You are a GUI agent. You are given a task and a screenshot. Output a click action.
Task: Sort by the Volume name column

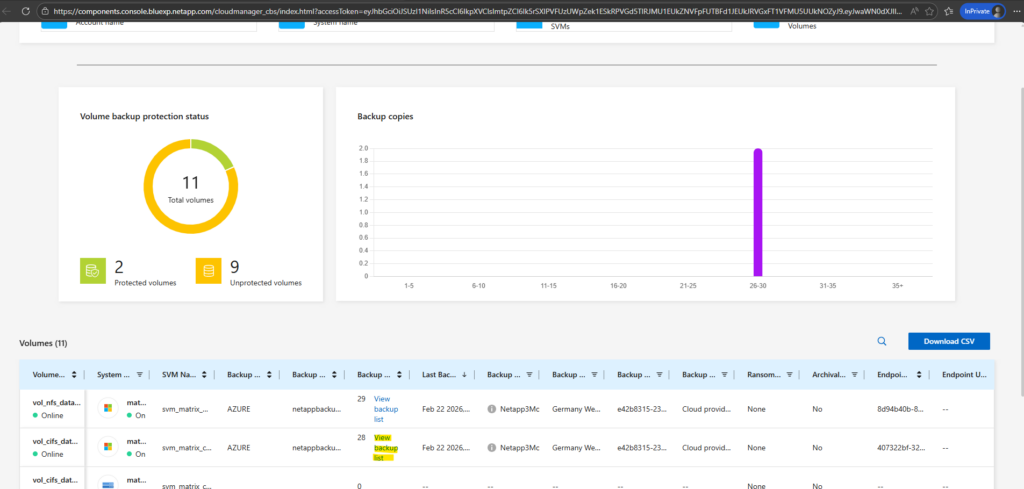[74, 375]
